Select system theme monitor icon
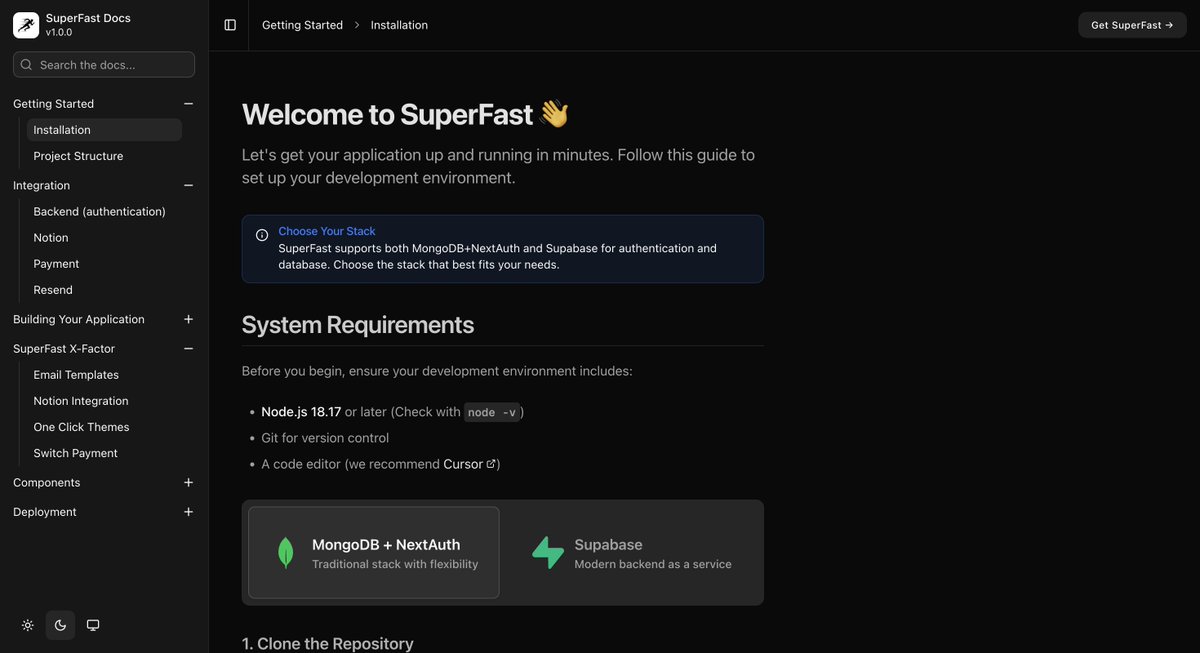The height and width of the screenshot is (653, 1200). pyautogui.click(x=93, y=625)
